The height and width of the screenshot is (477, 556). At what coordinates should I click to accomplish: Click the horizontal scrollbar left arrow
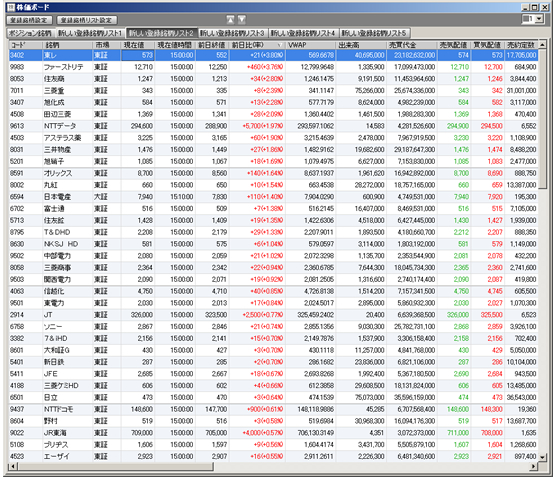(x=12, y=466)
